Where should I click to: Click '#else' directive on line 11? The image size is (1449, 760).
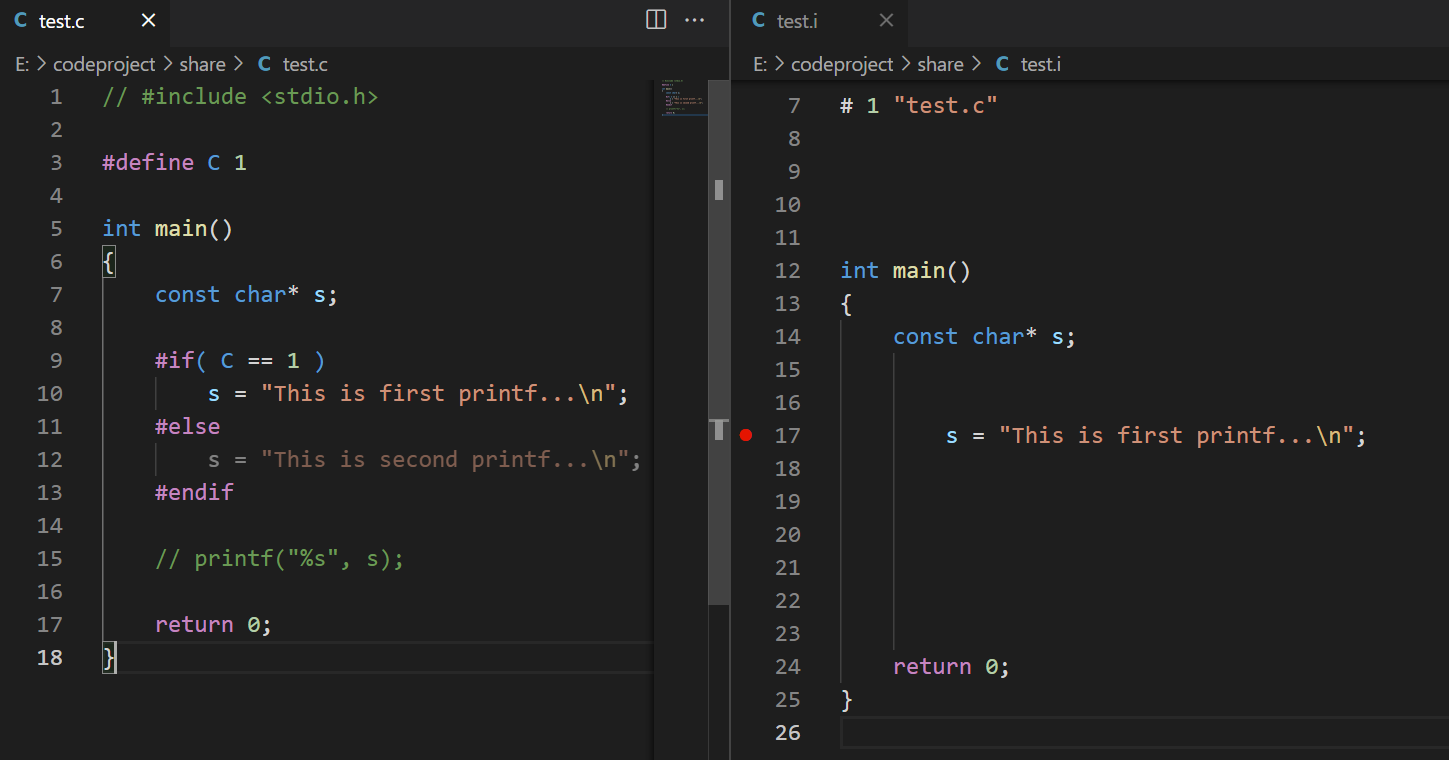coord(187,427)
